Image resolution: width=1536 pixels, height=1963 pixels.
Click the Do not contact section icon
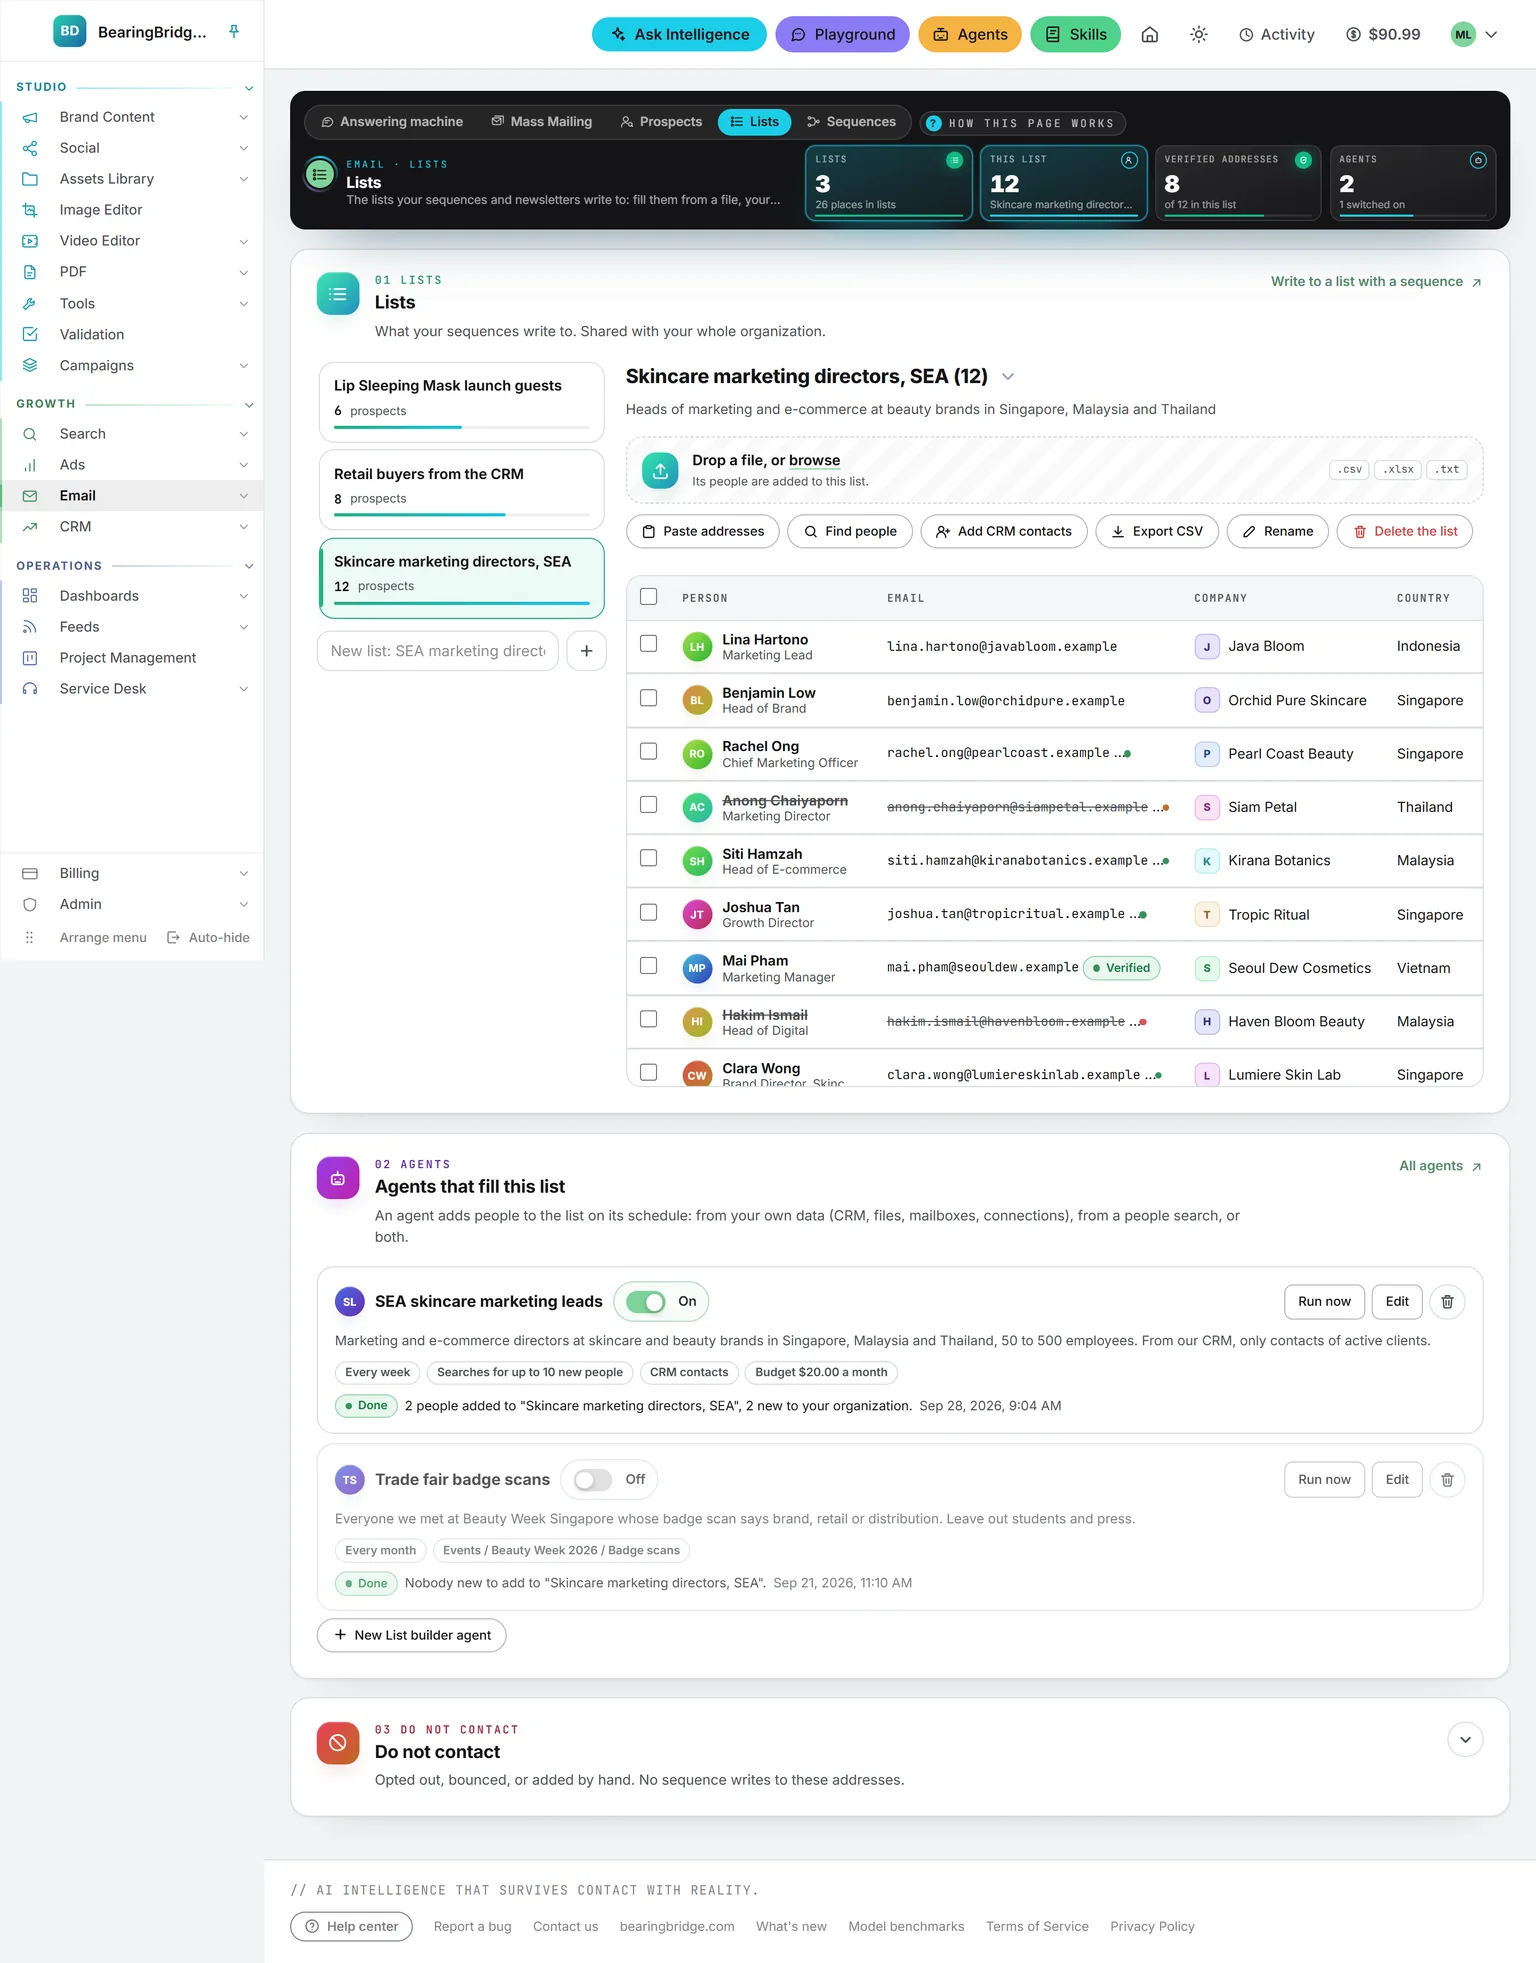338,1743
